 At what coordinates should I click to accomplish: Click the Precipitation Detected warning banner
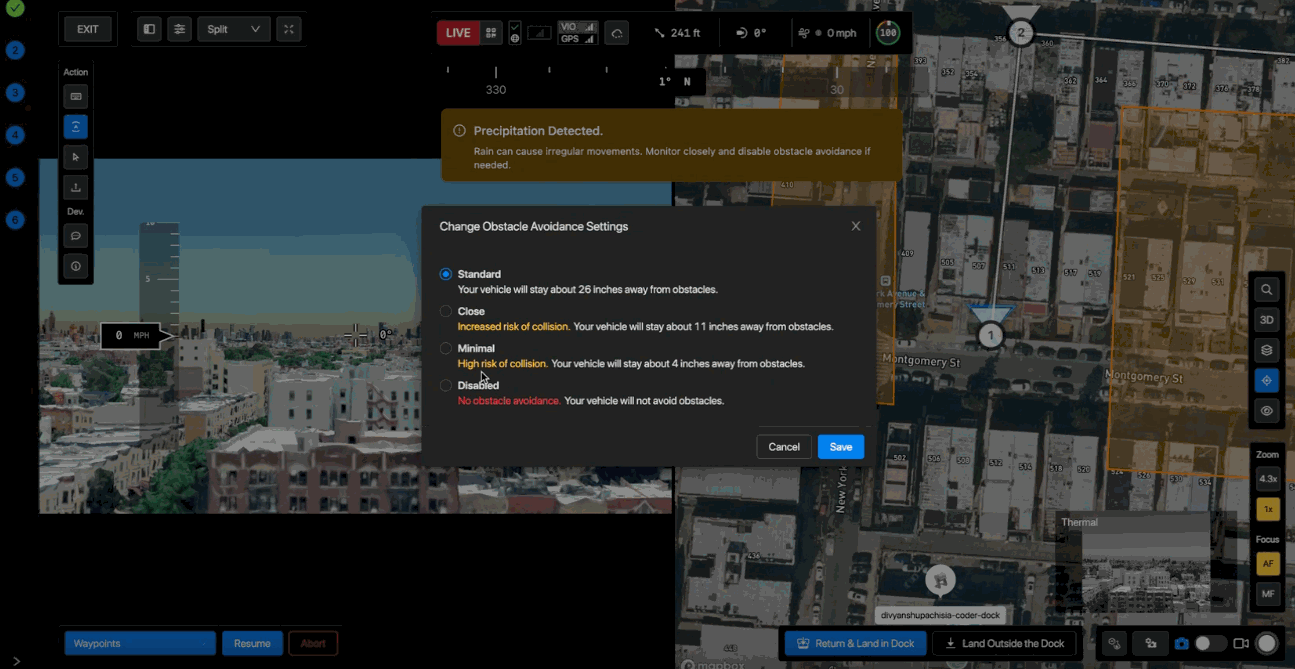click(x=672, y=146)
